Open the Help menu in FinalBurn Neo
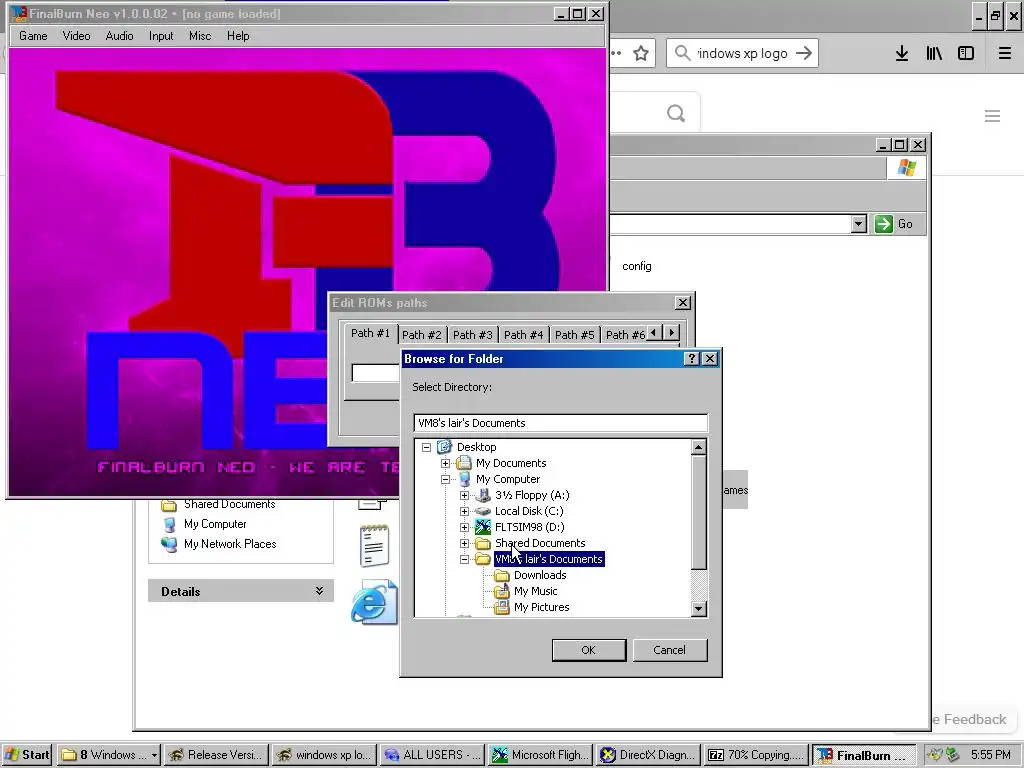1024x768 pixels. coord(238,36)
